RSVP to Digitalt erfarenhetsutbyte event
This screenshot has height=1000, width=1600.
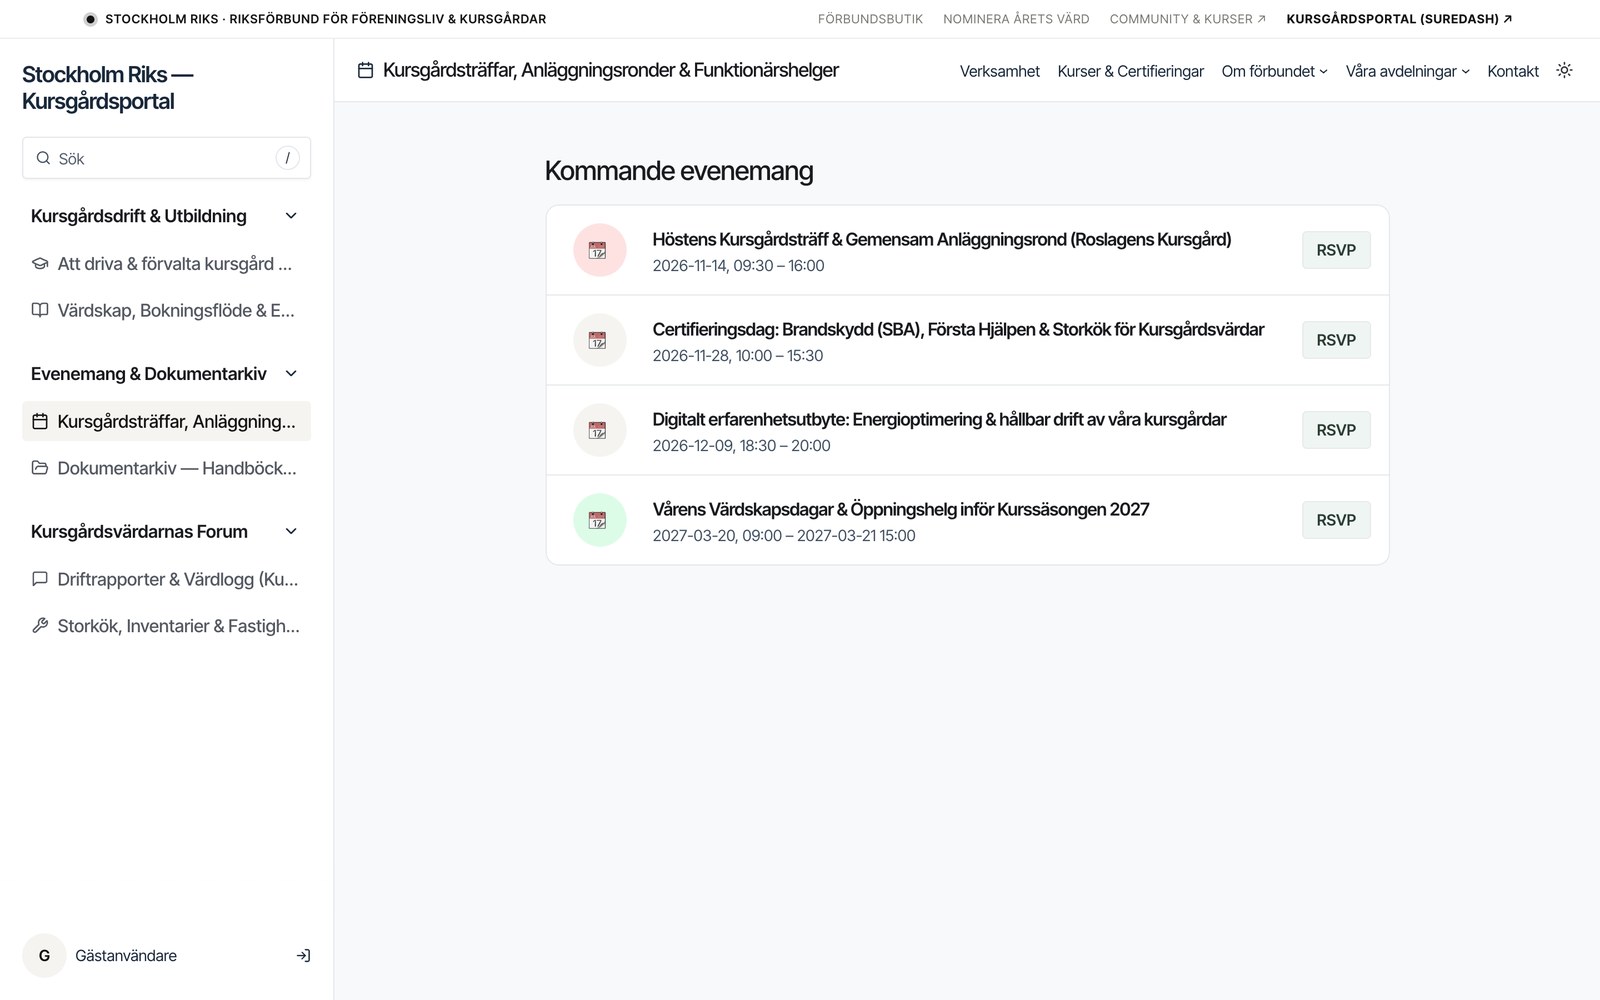click(x=1336, y=430)
